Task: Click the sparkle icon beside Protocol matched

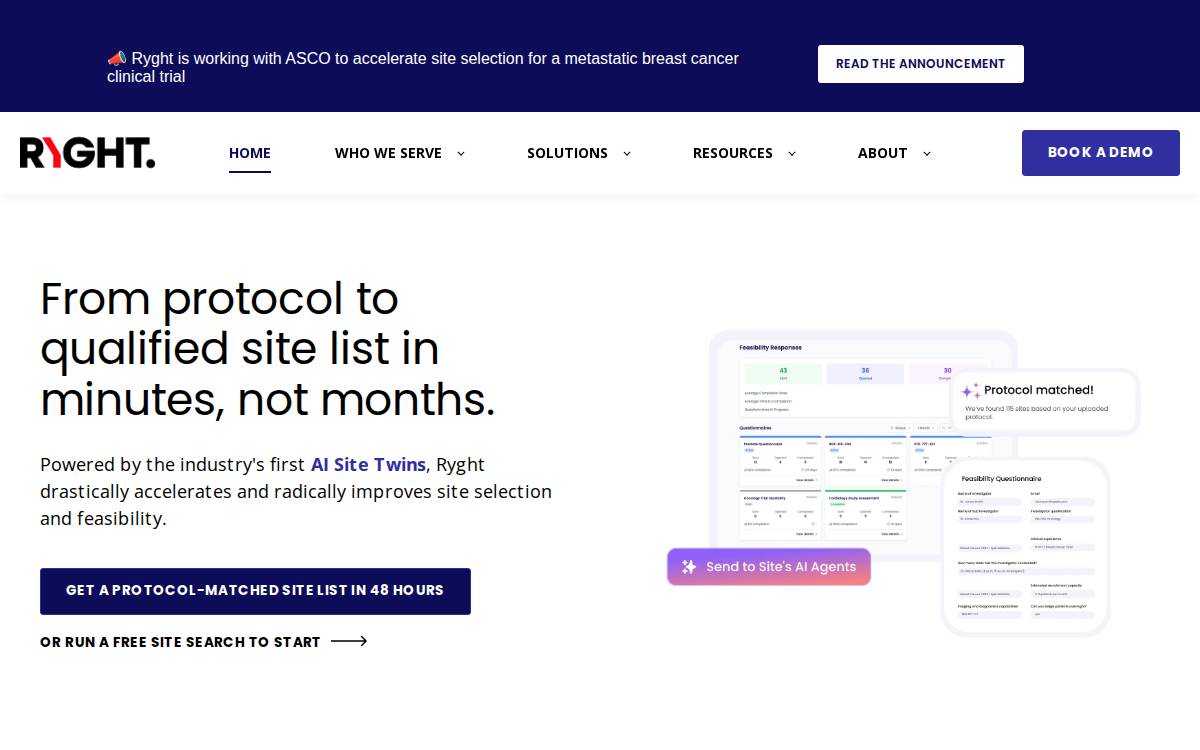Action: tap(971, 391)
